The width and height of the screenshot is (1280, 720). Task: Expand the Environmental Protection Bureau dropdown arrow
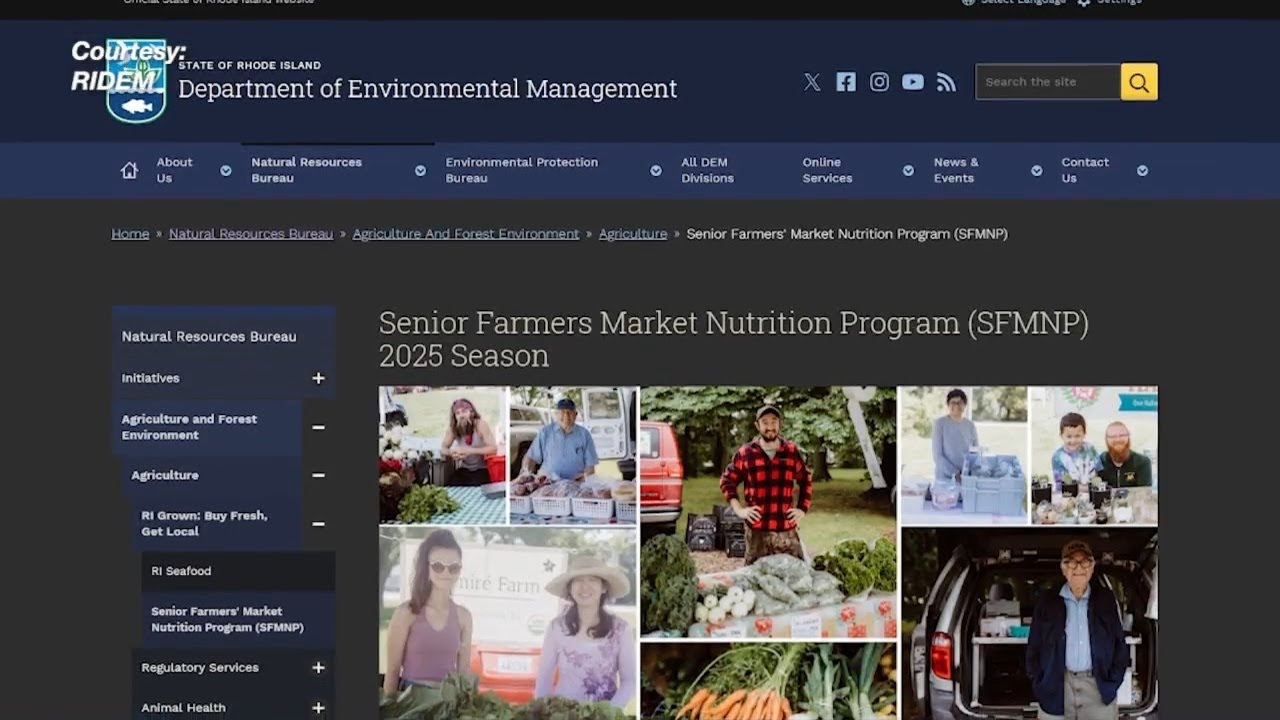pos(656,170)
